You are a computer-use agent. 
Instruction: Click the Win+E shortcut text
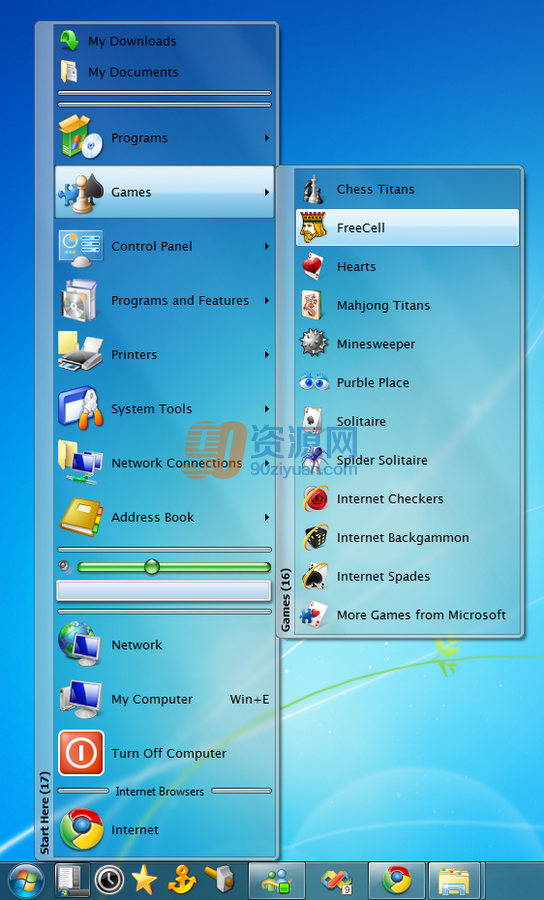(250, 699)
